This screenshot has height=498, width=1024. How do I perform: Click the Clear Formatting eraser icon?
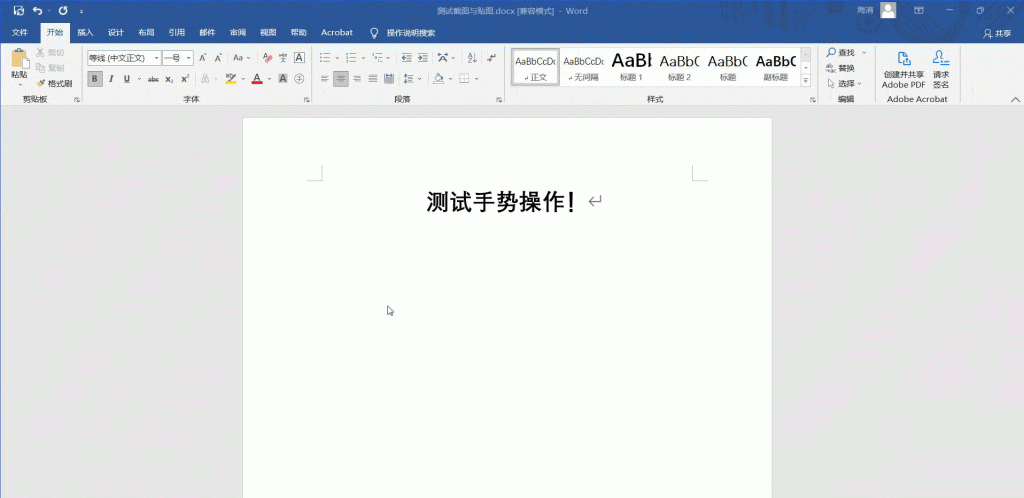click(267, 58)
